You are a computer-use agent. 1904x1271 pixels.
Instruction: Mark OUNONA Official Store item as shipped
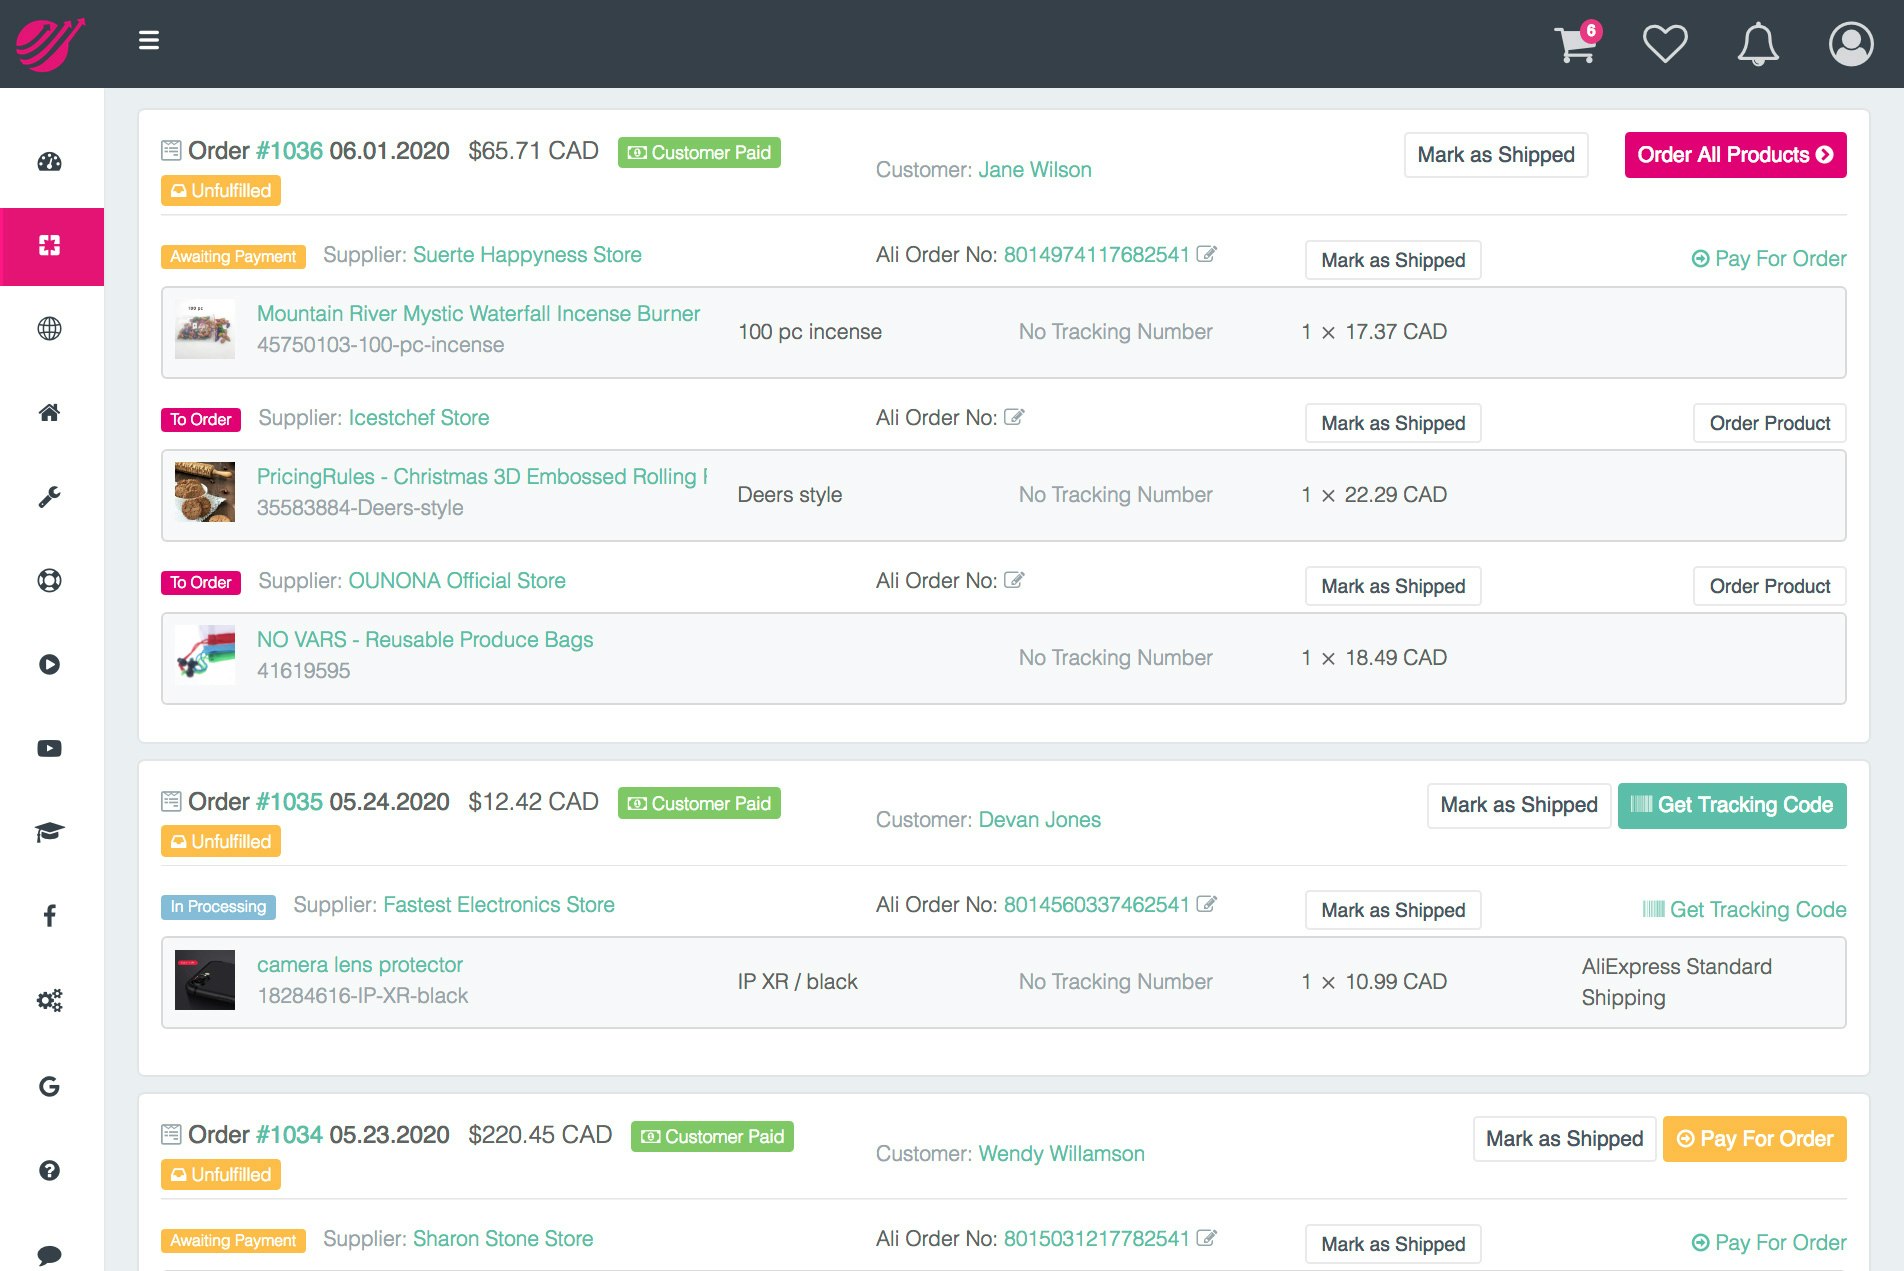point(1393,586)
